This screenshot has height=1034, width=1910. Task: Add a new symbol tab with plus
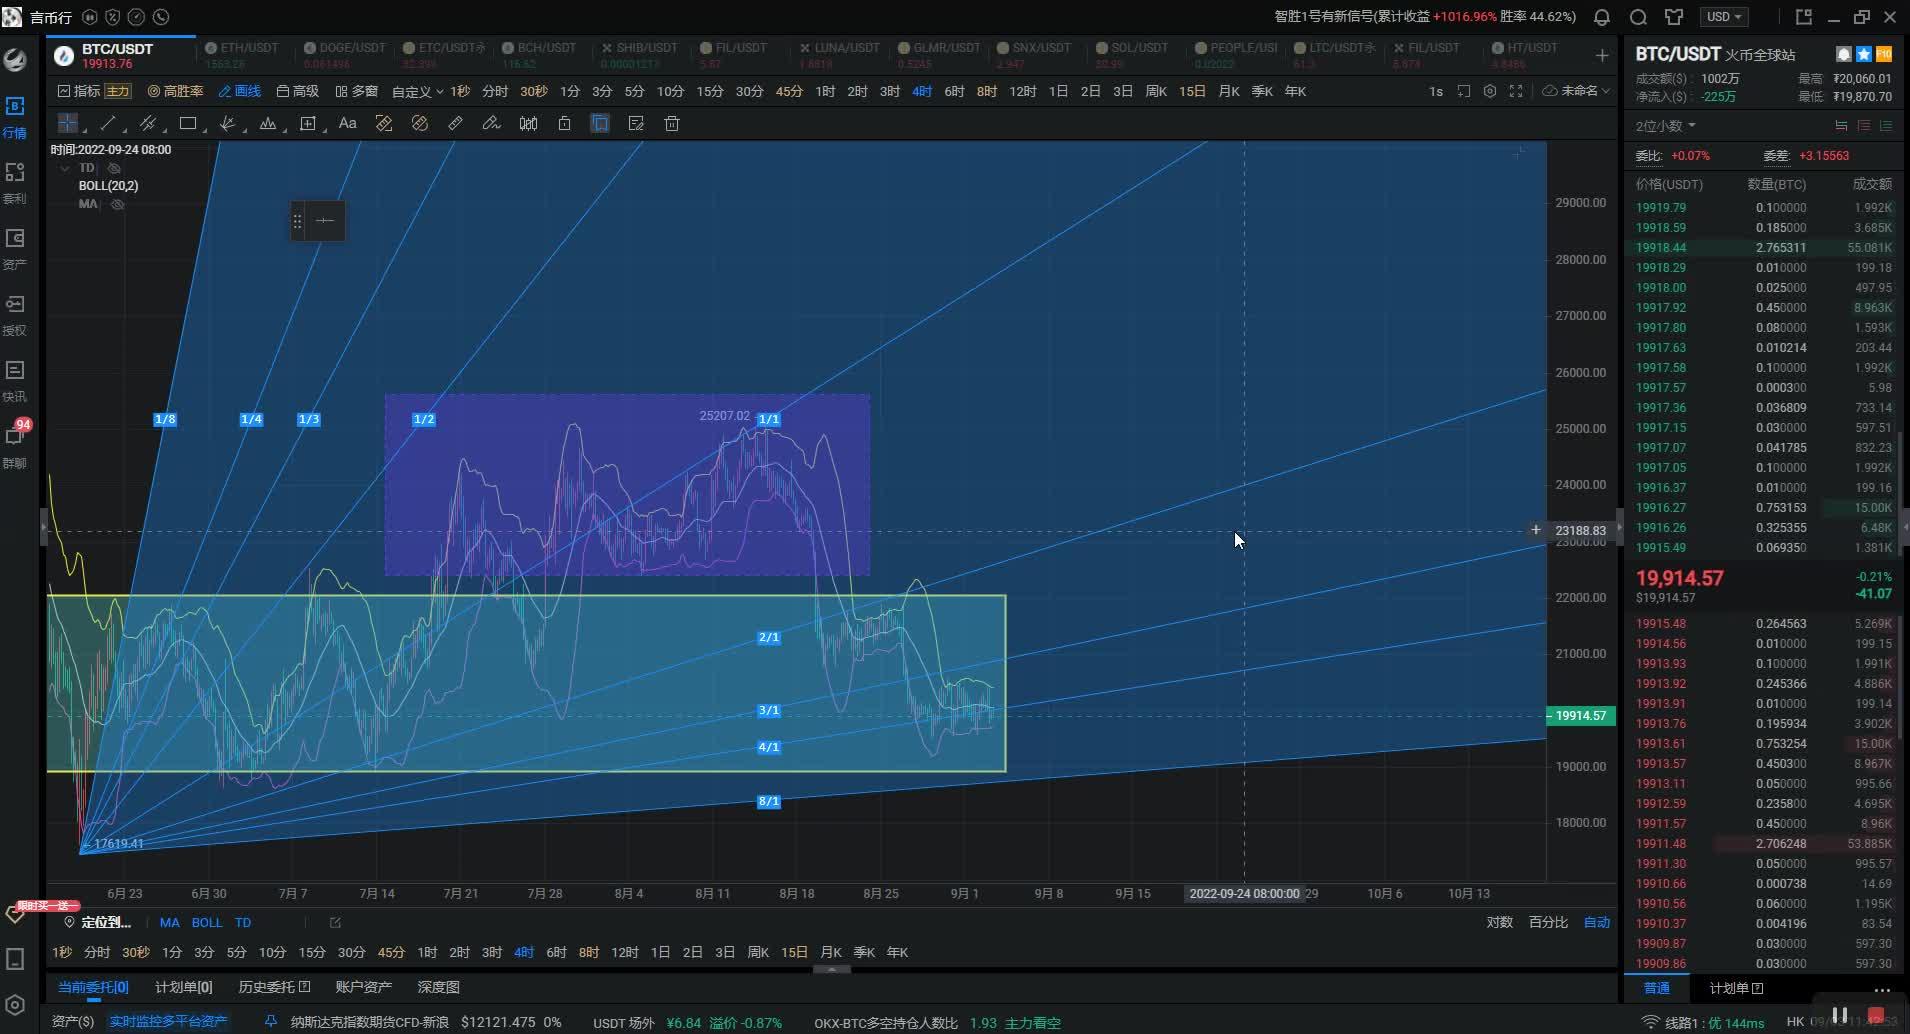click(x=1602, y=56)
